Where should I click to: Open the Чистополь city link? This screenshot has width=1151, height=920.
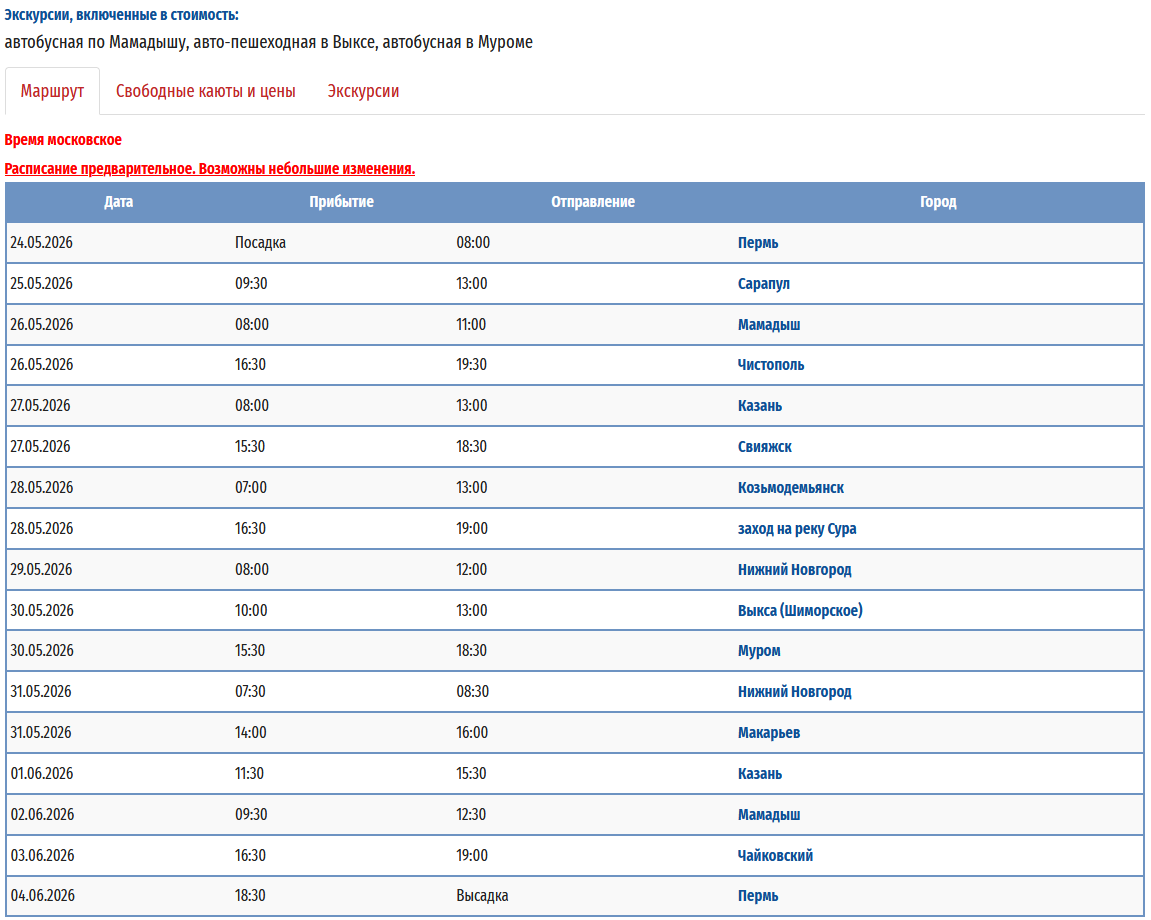coord(771,365)
